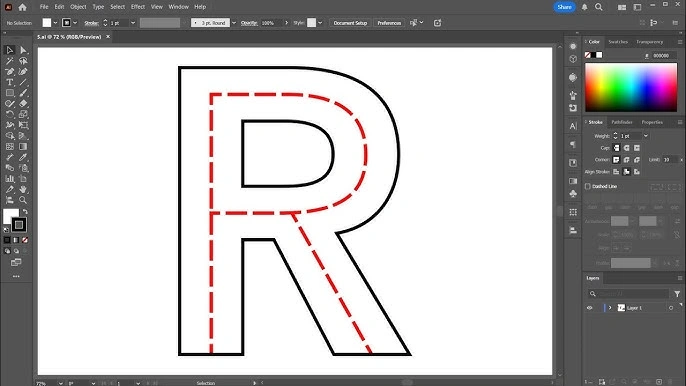Switch to the Transparency tab
The width and height of the screenshot is (686, 386).
click(650, 42)
